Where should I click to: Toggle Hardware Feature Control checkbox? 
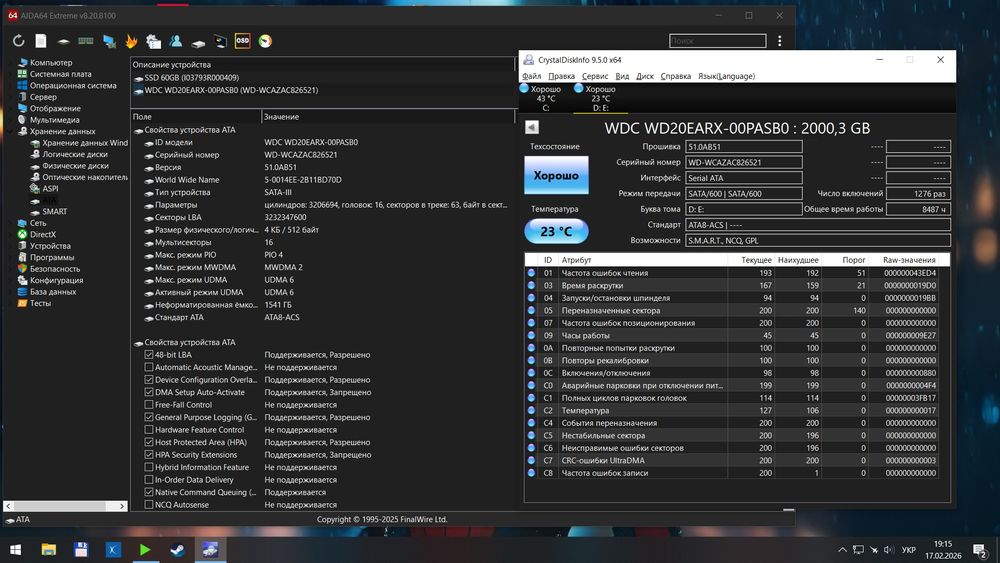(149, 430)
